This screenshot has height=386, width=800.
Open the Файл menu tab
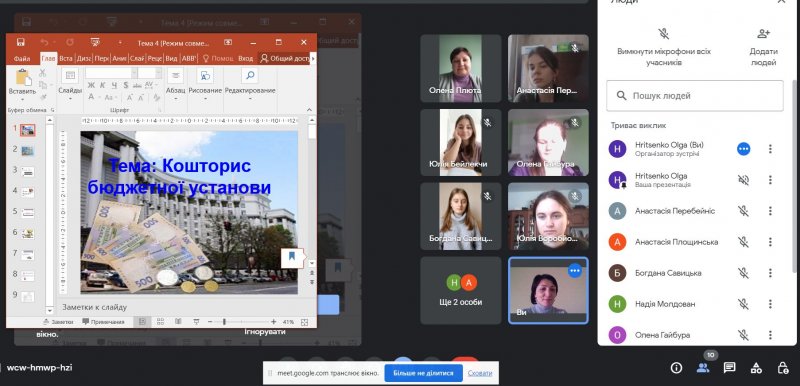pos(22,59)
